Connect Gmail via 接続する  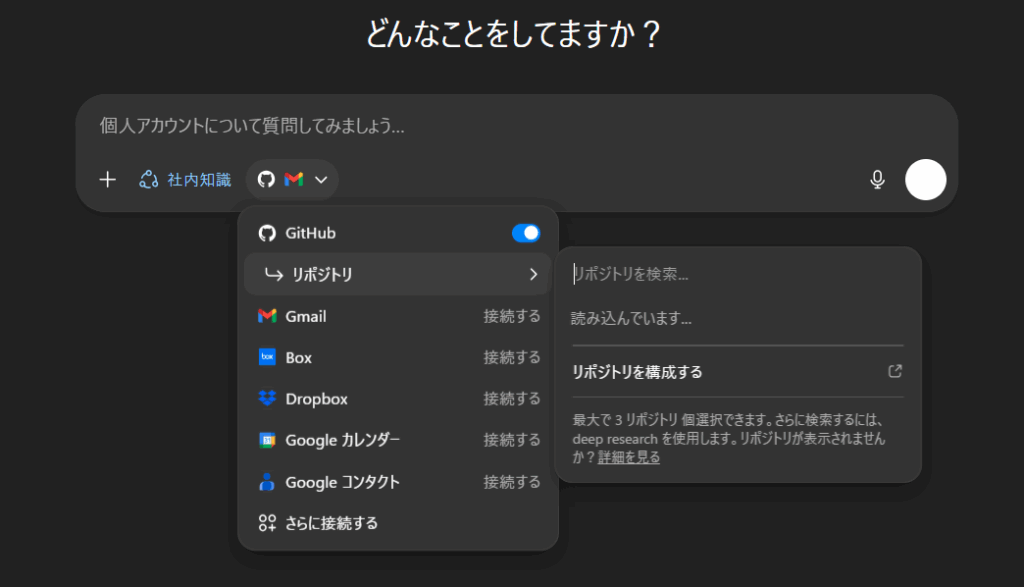pyautogui.click(x=512, y=316)
